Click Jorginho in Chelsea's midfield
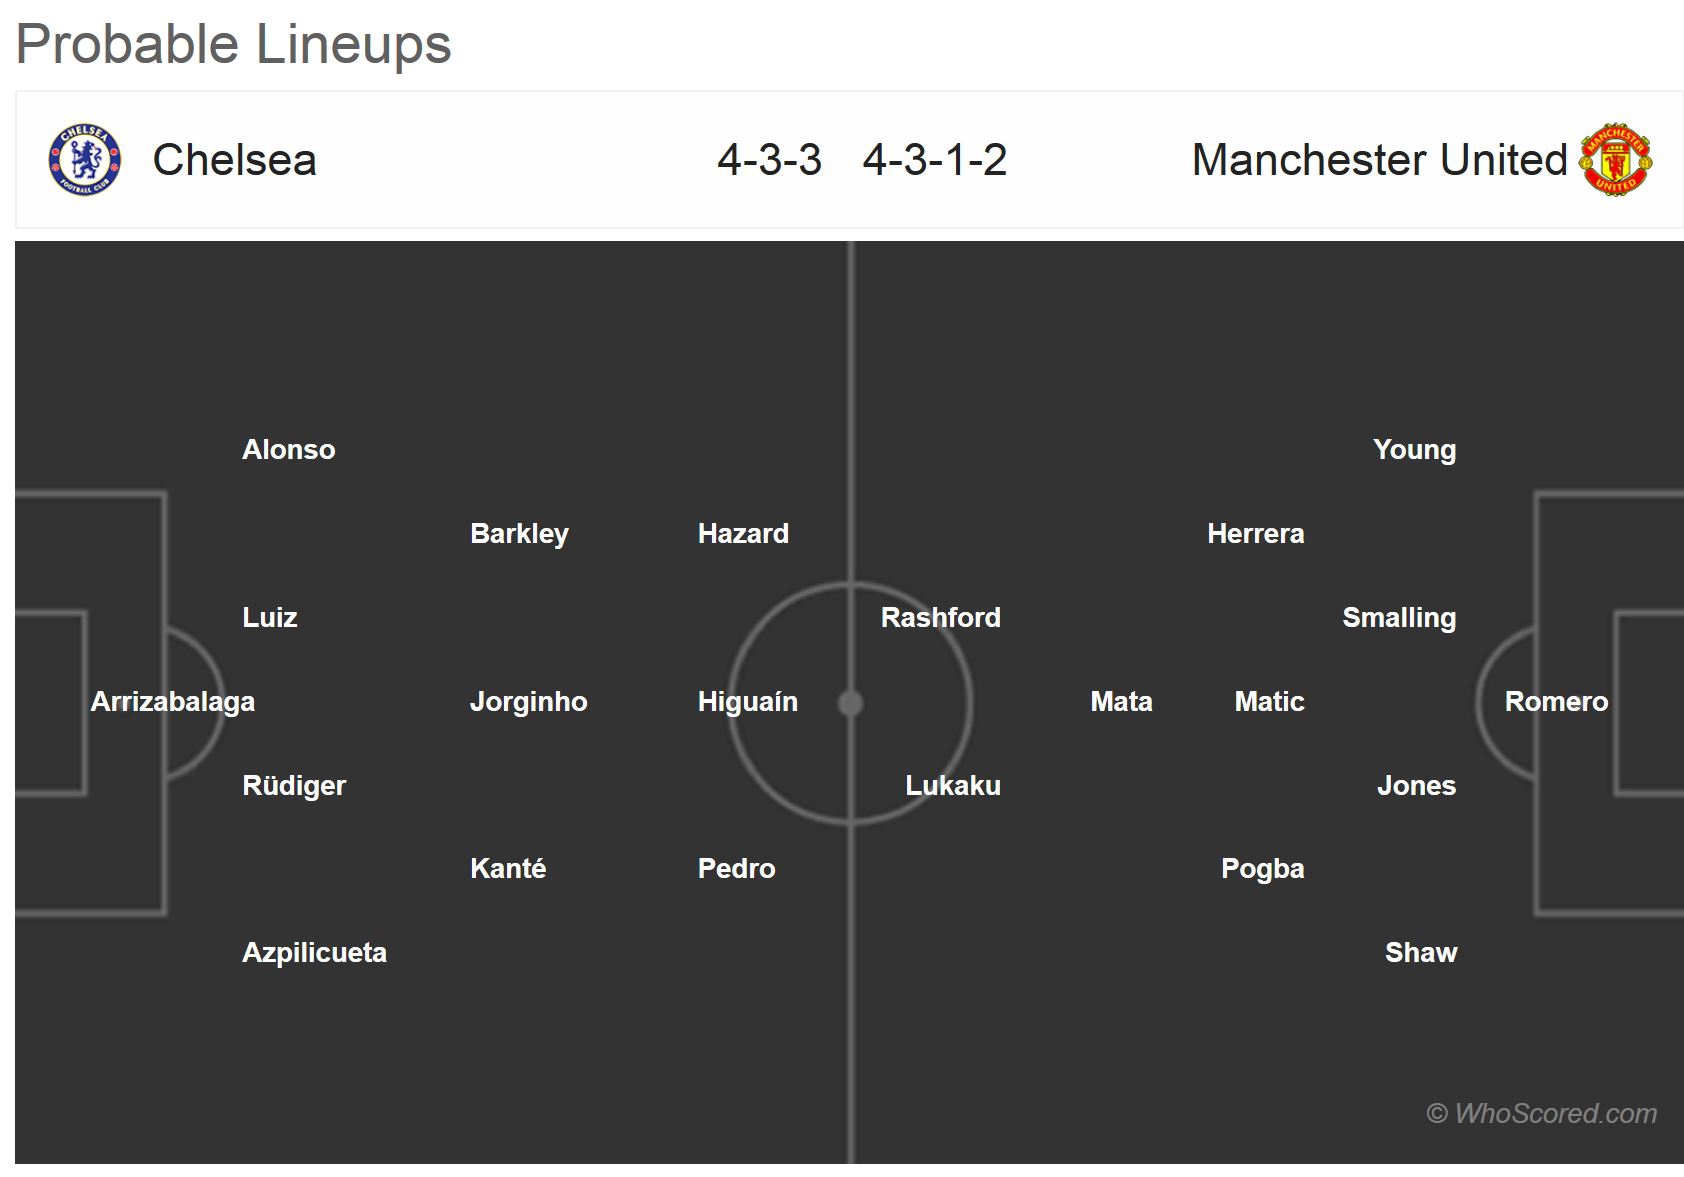The height and width of the screenshot is (1177, 1684). coord(528,702)
